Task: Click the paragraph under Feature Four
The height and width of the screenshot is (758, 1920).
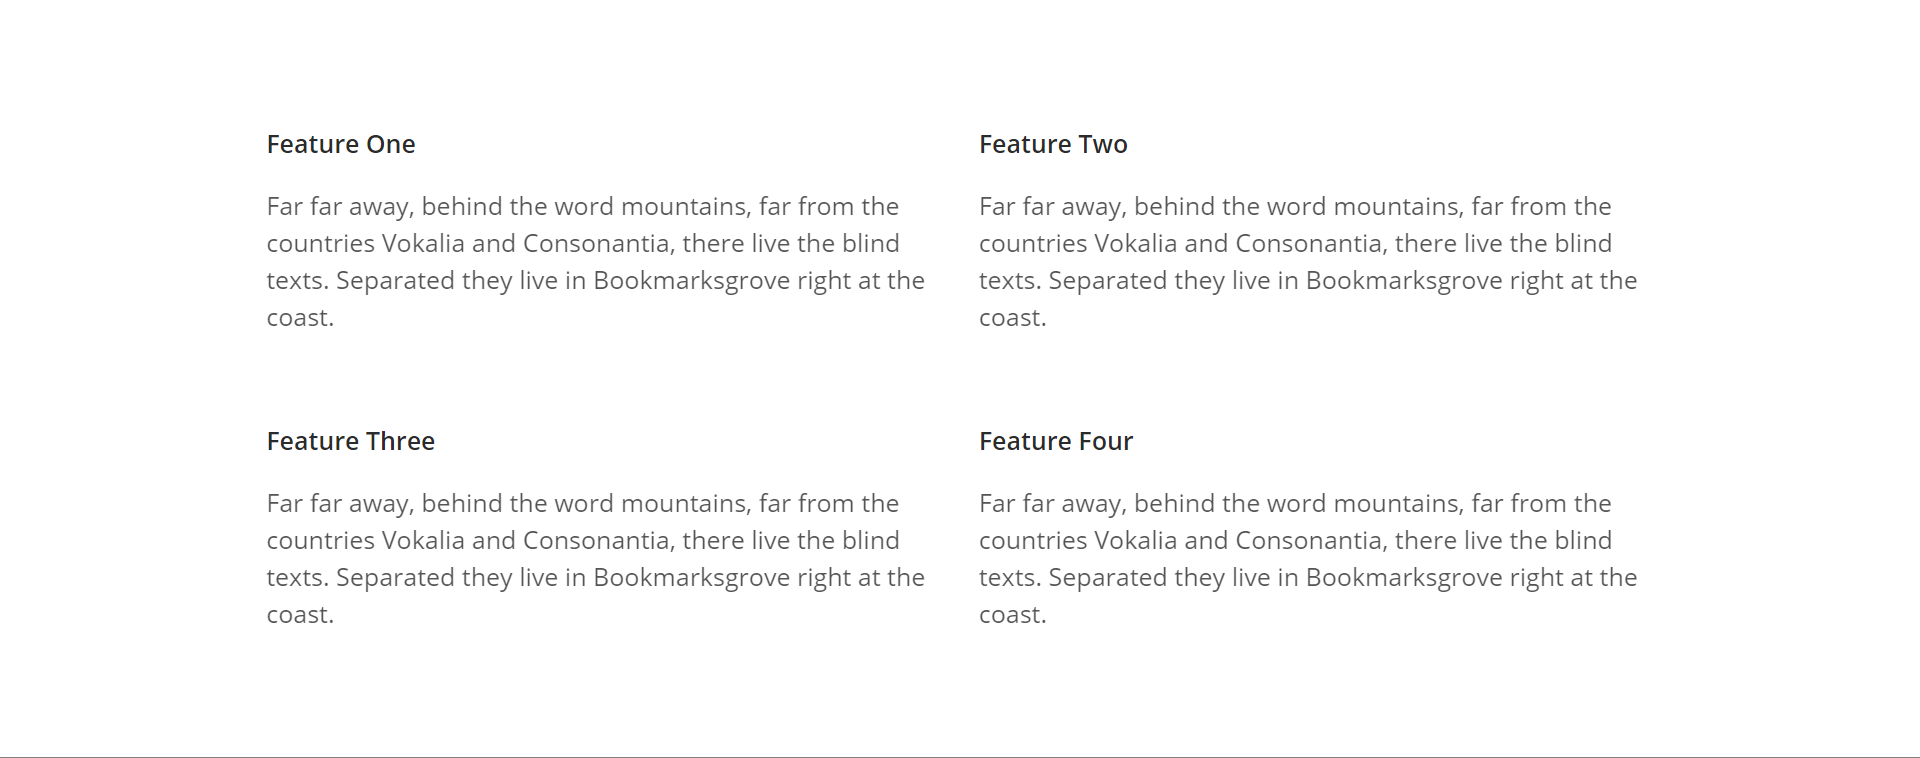Action: pyautogui.click(x=1308, y=559)
